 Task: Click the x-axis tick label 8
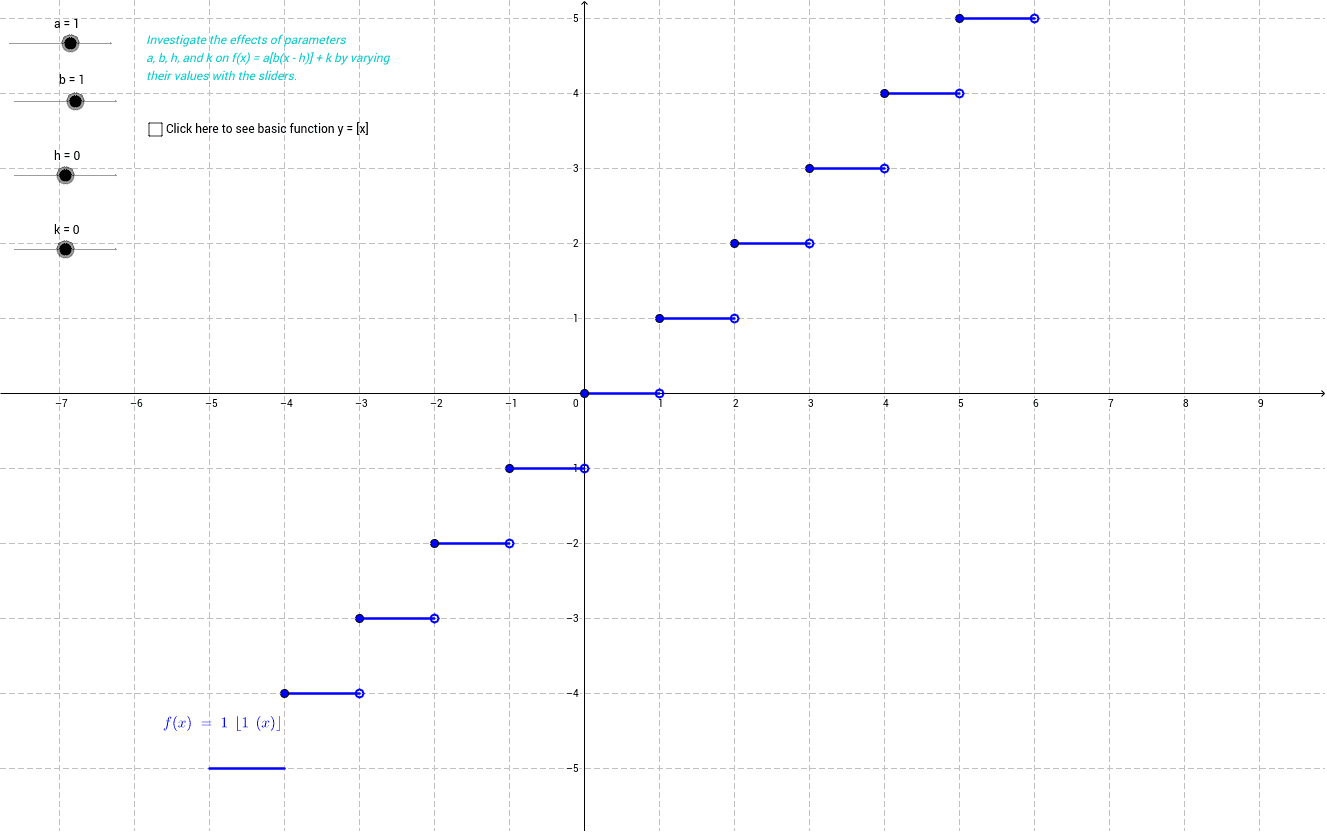coord(1186,404)
